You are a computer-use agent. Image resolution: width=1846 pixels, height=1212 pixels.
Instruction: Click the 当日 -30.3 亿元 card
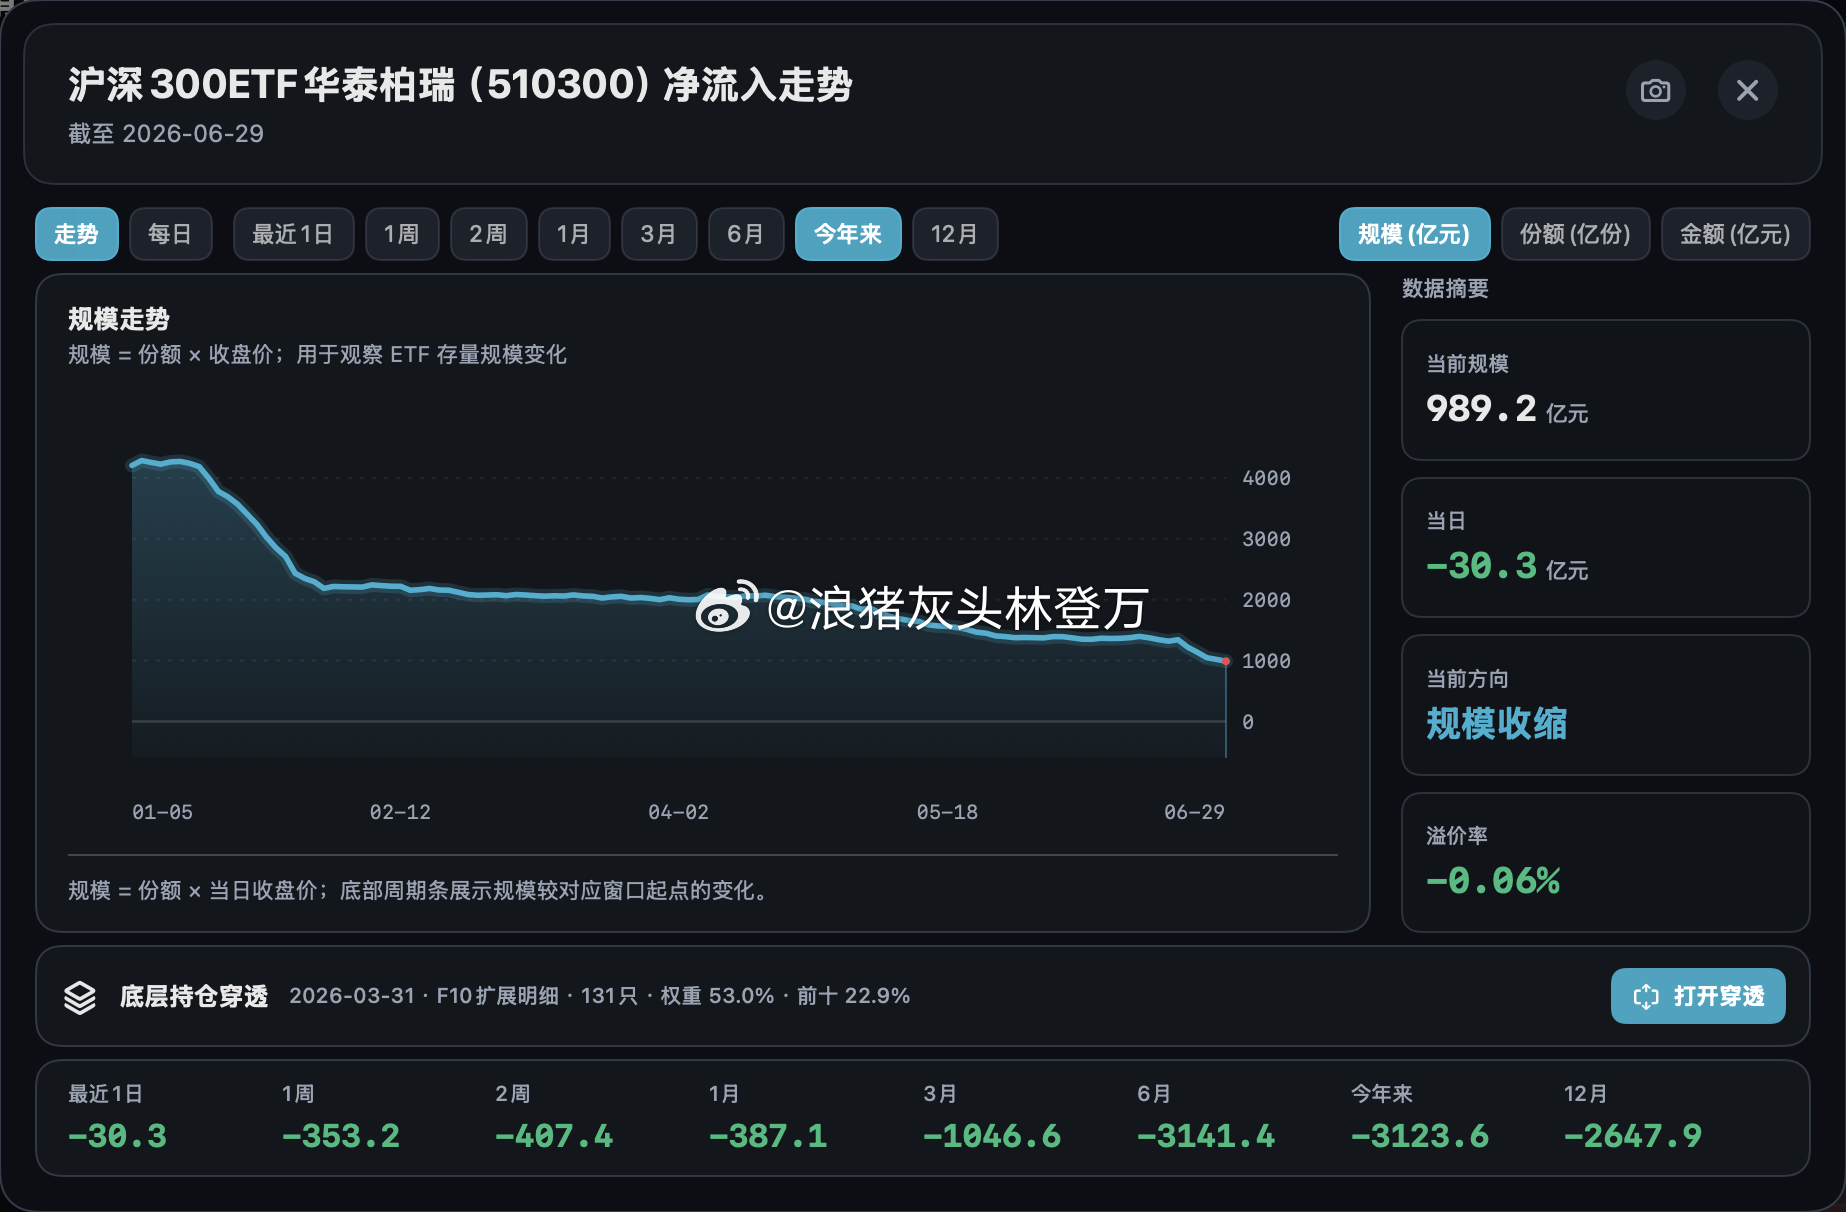tap(1605, 547)
